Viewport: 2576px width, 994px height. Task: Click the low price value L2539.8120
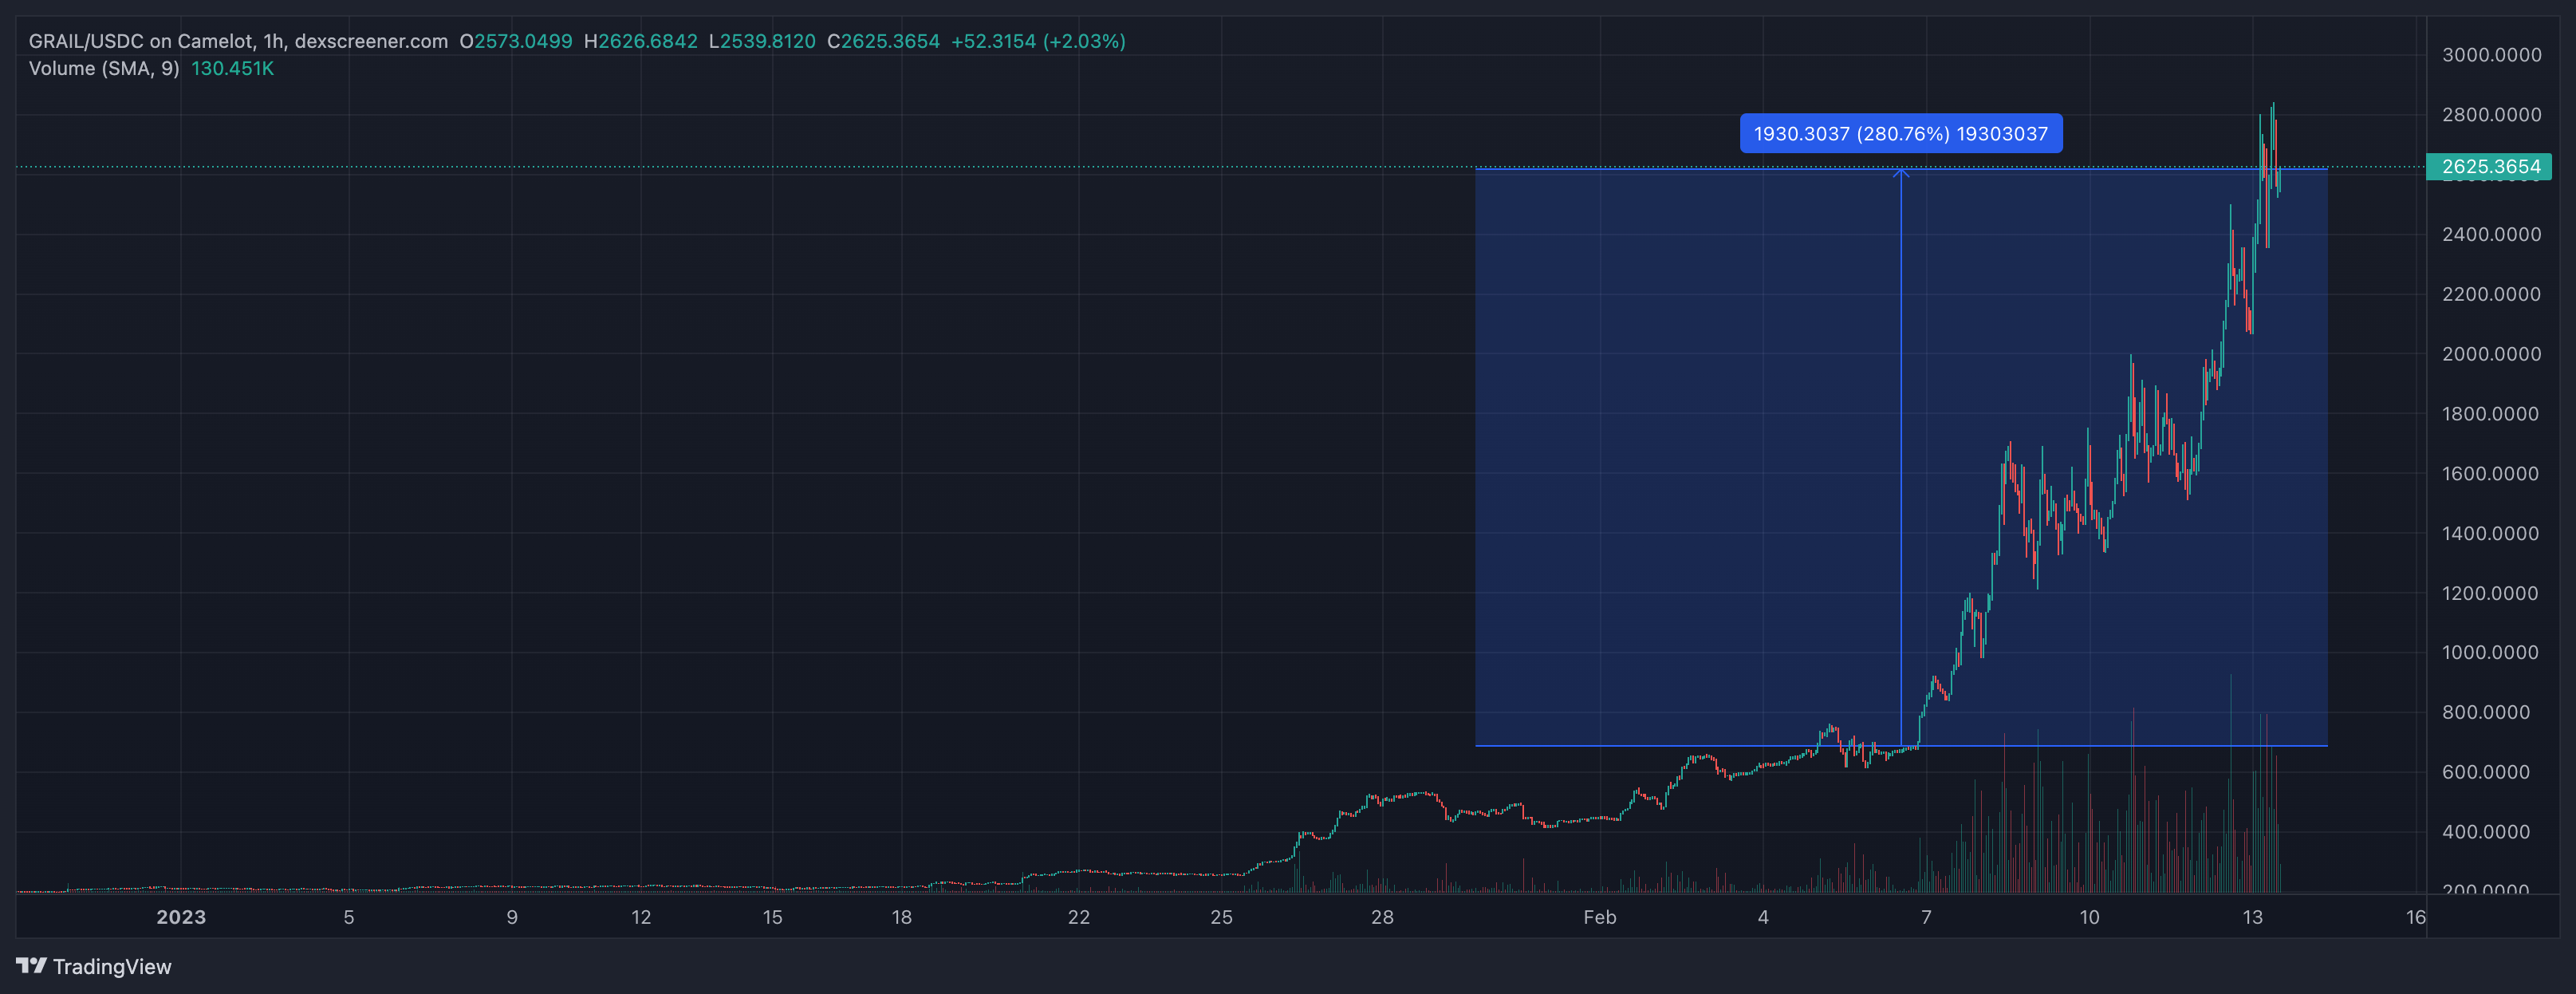point(762,41)
